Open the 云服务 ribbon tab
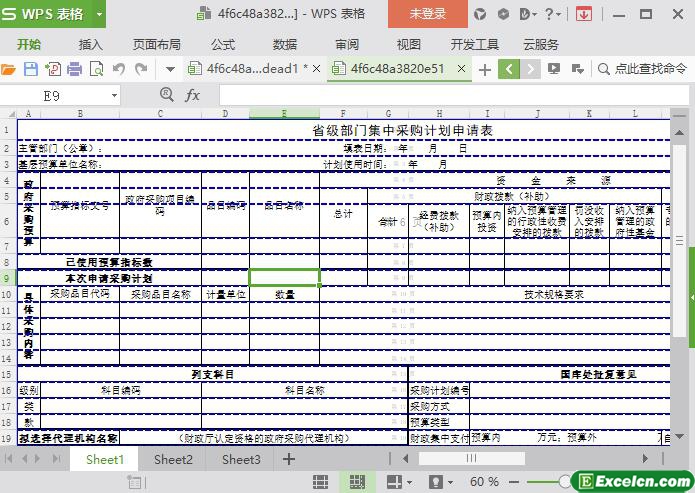695x493 pixels. [x=541, y=44]
